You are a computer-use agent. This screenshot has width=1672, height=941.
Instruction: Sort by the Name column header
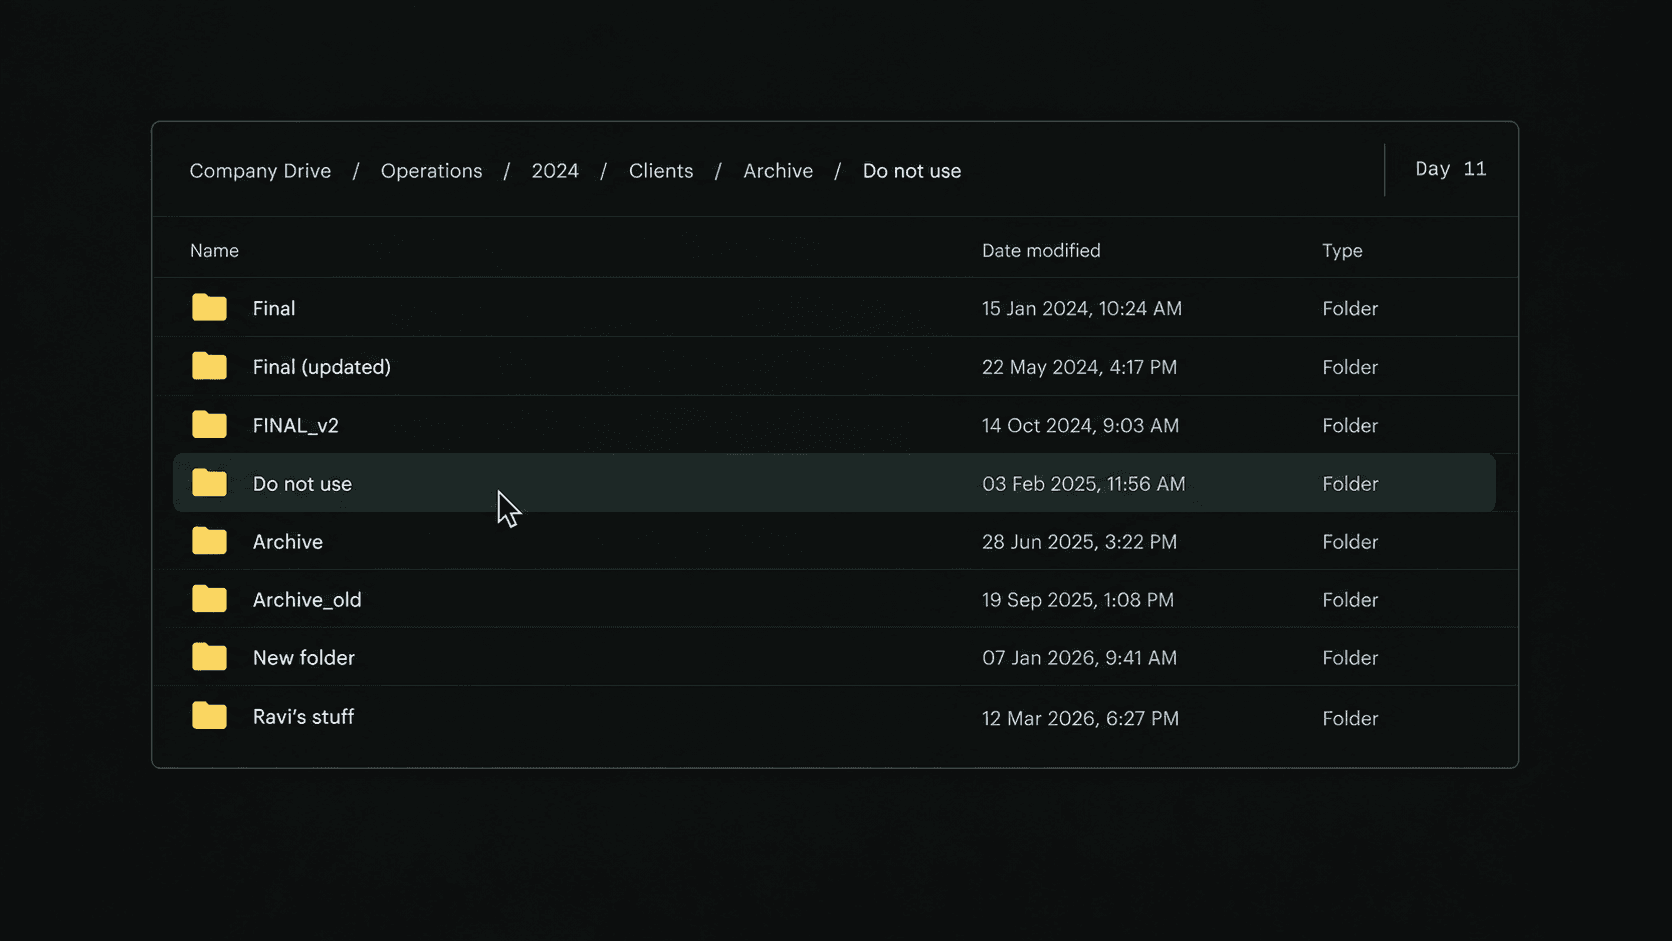pos(214,251)
